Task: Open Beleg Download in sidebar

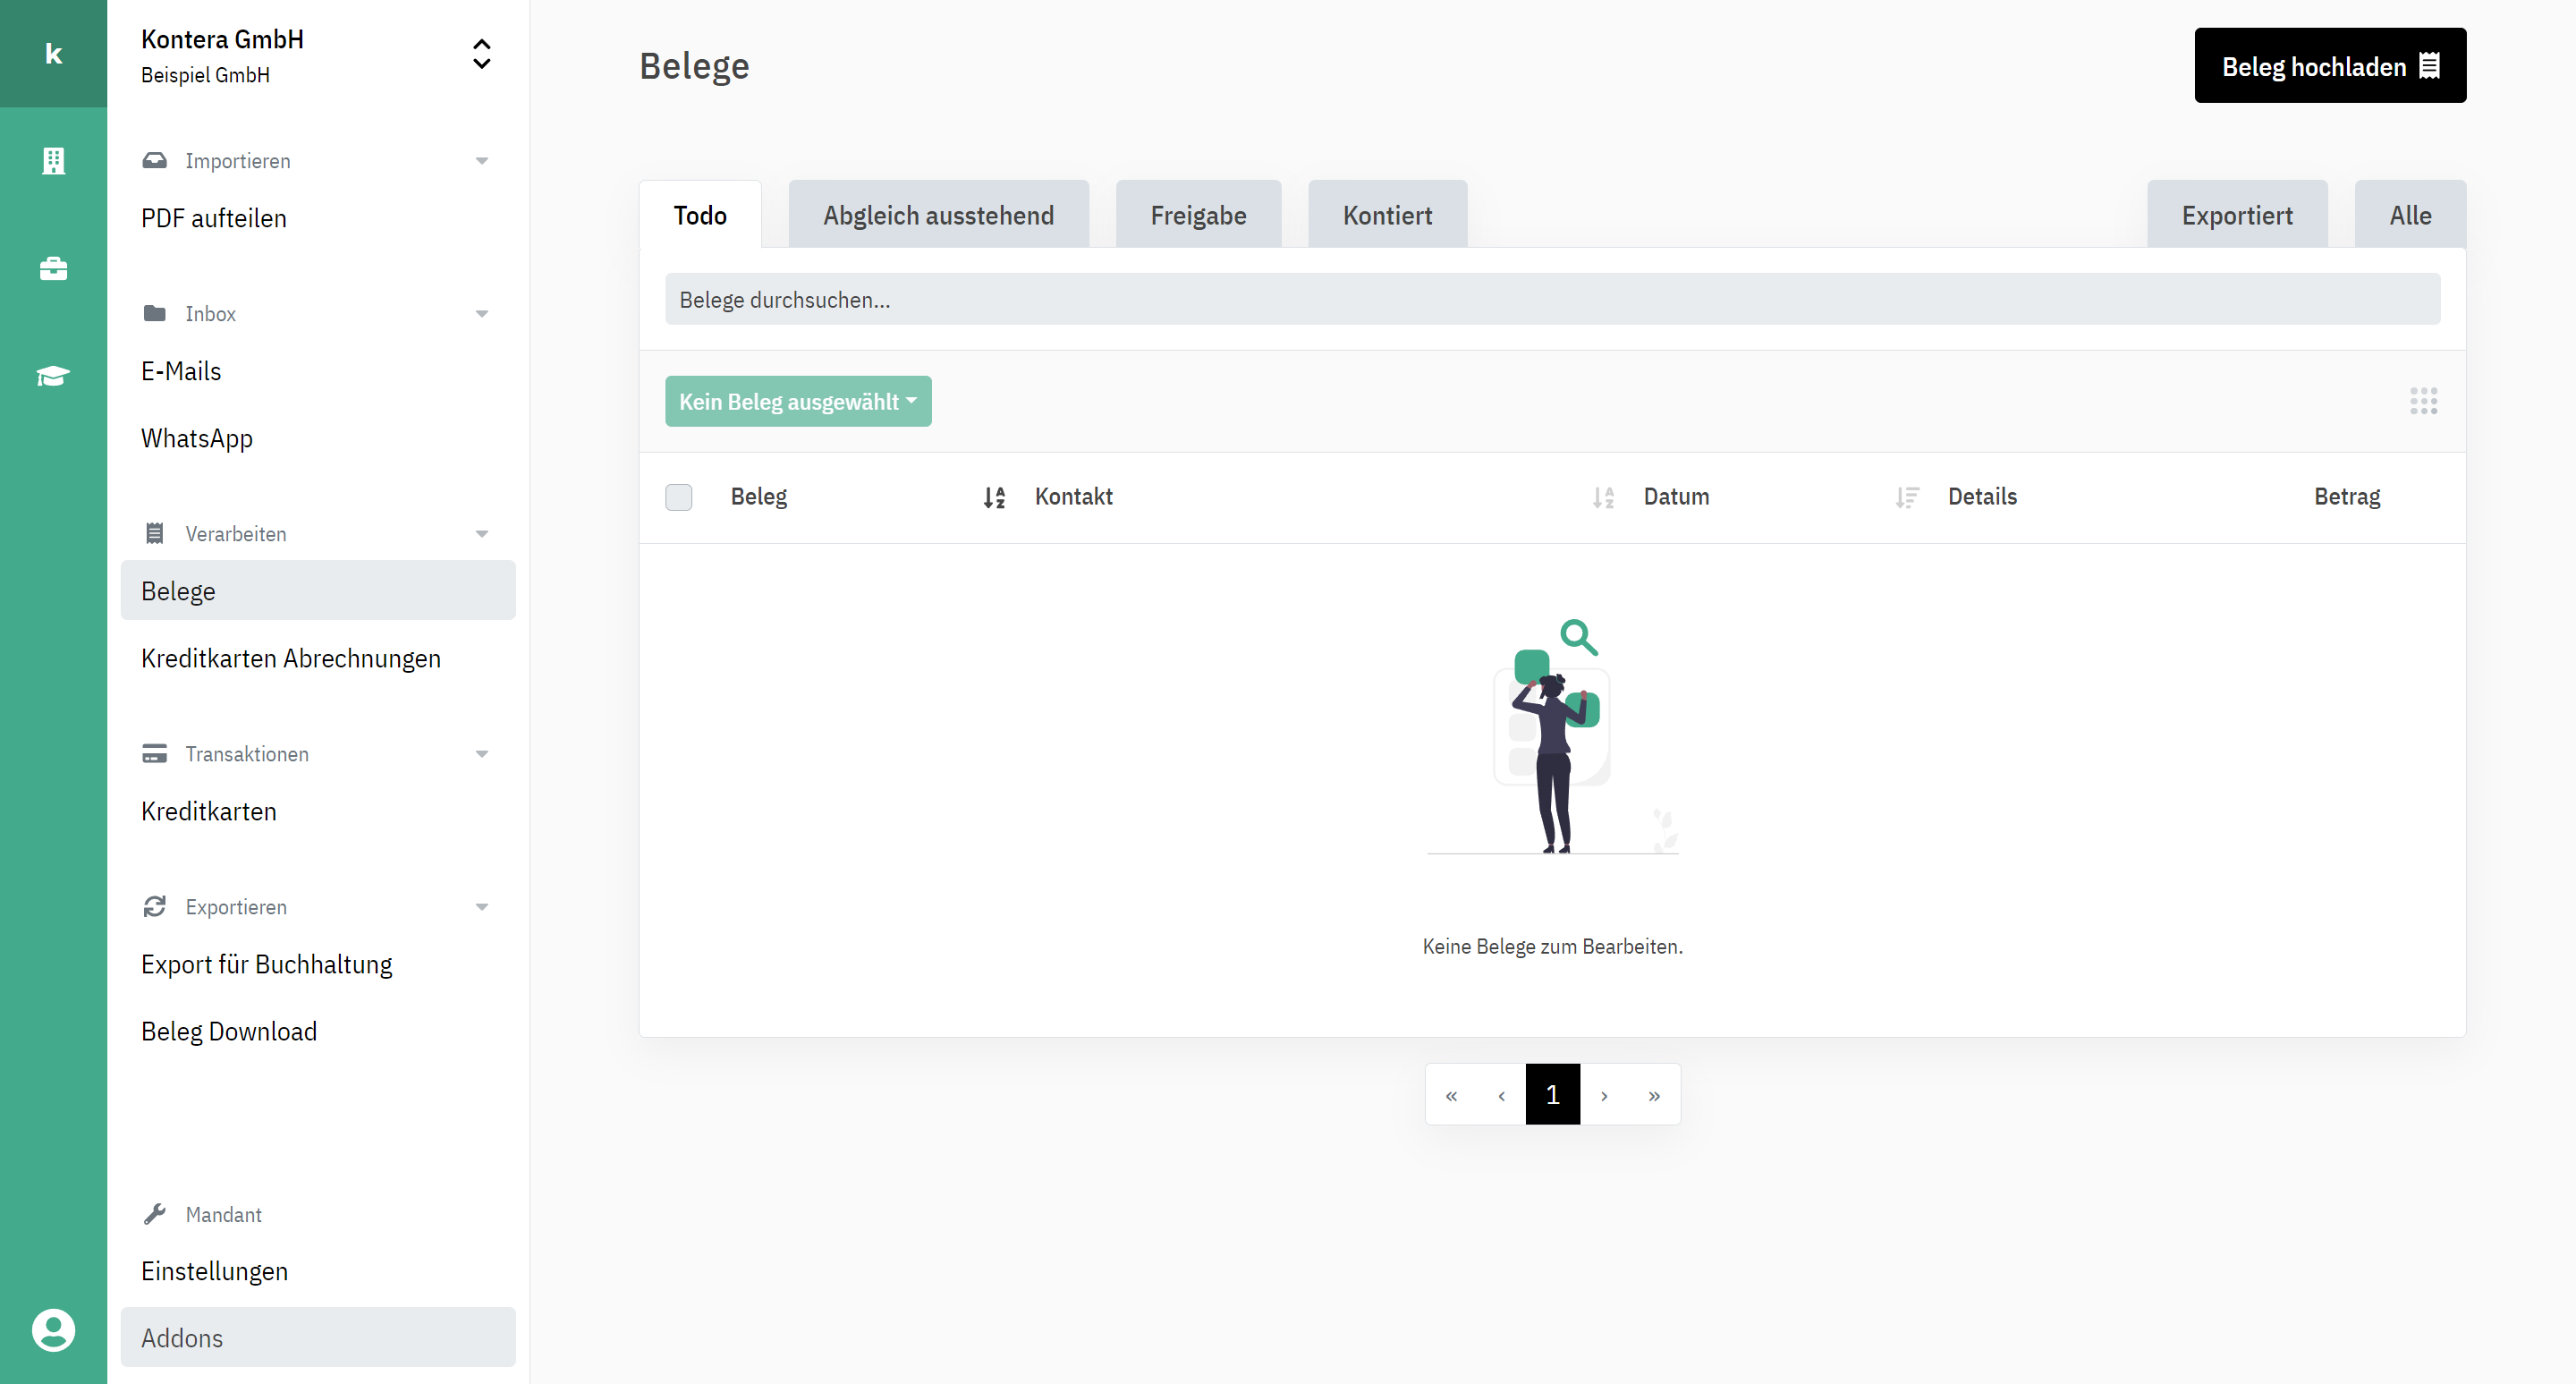Action: click(x=317, y=1031)
